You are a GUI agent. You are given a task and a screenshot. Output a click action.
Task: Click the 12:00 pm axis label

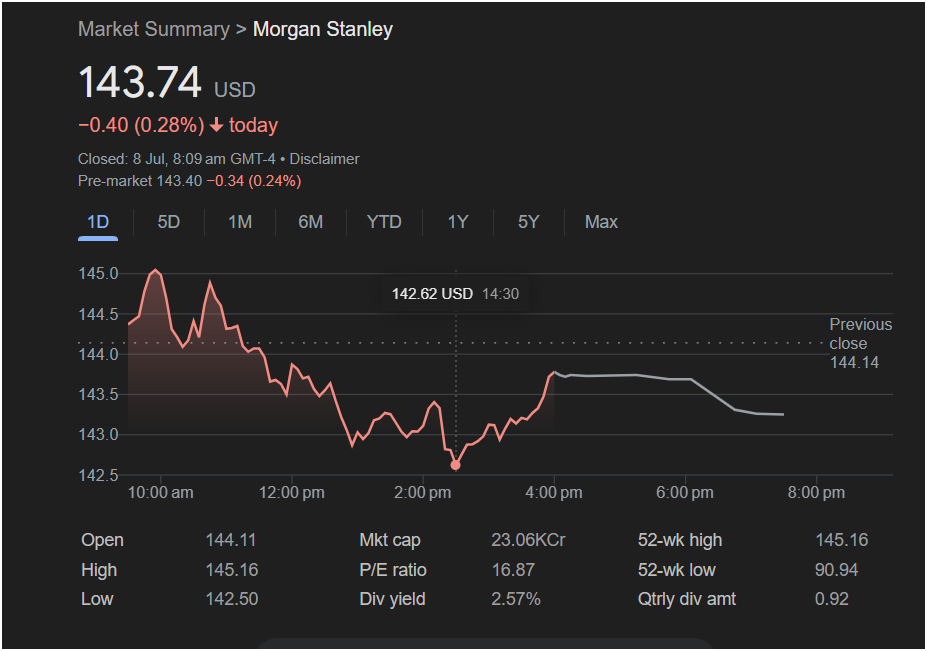point(291,493)
